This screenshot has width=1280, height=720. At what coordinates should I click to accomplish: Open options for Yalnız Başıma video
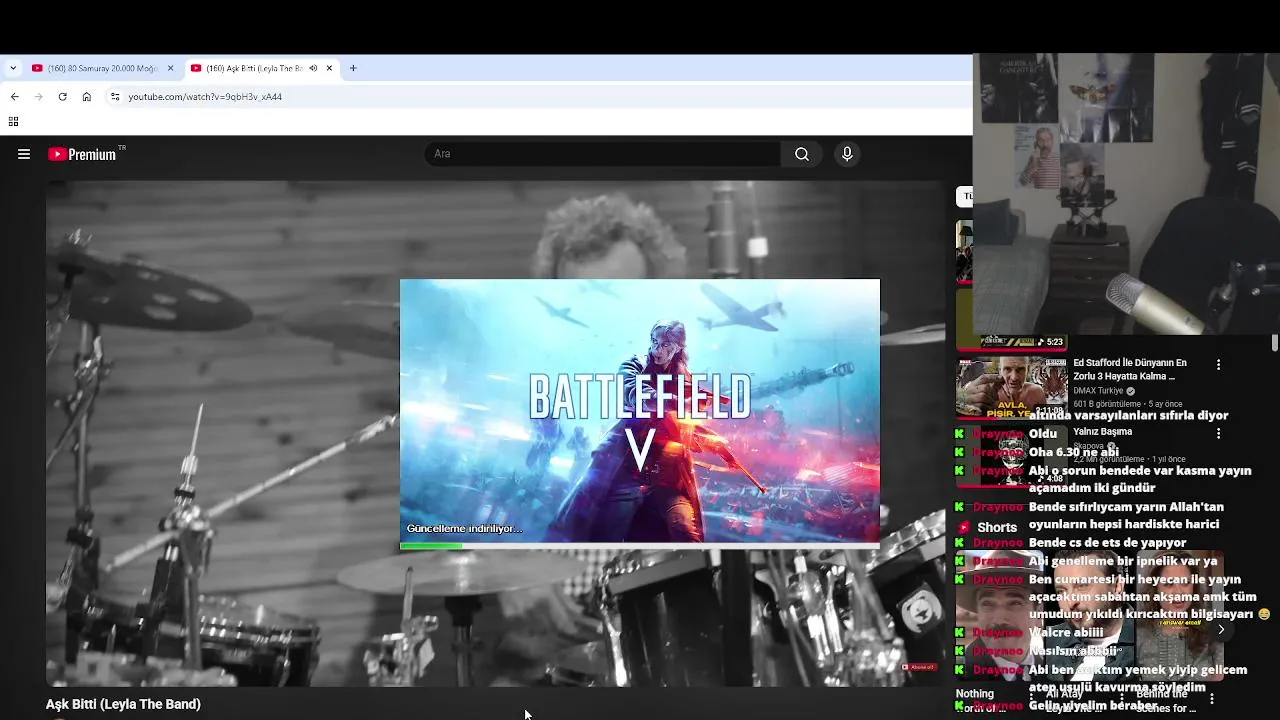click(1218, 433)
